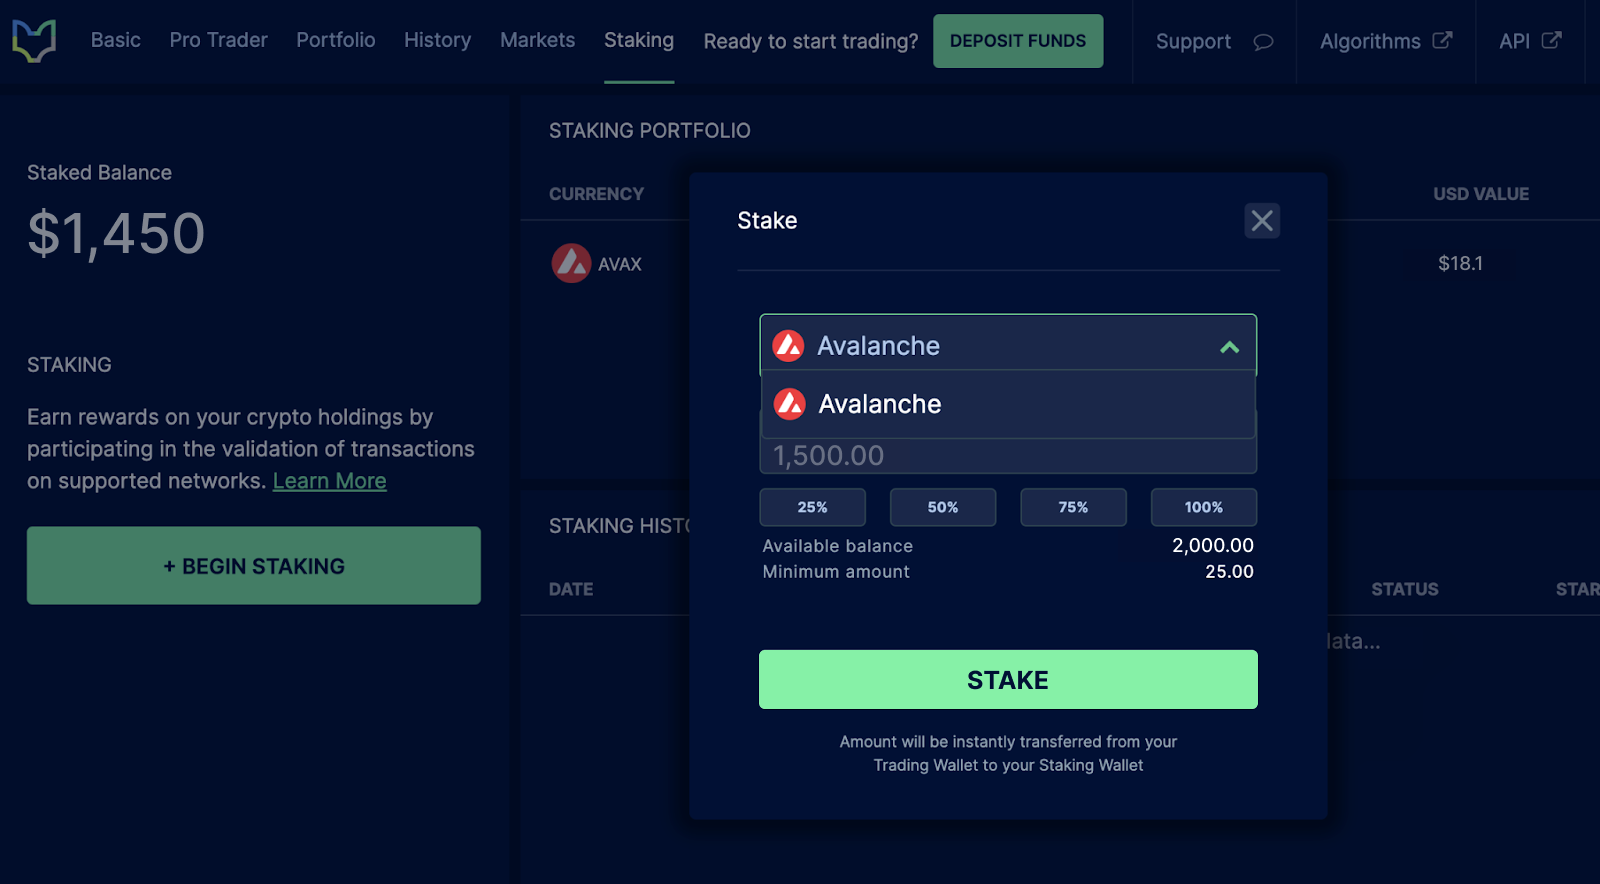This screenshot has width=1600, height=884.
Task: Close the Stake dialog with the X
Action: coord(1262,220)
